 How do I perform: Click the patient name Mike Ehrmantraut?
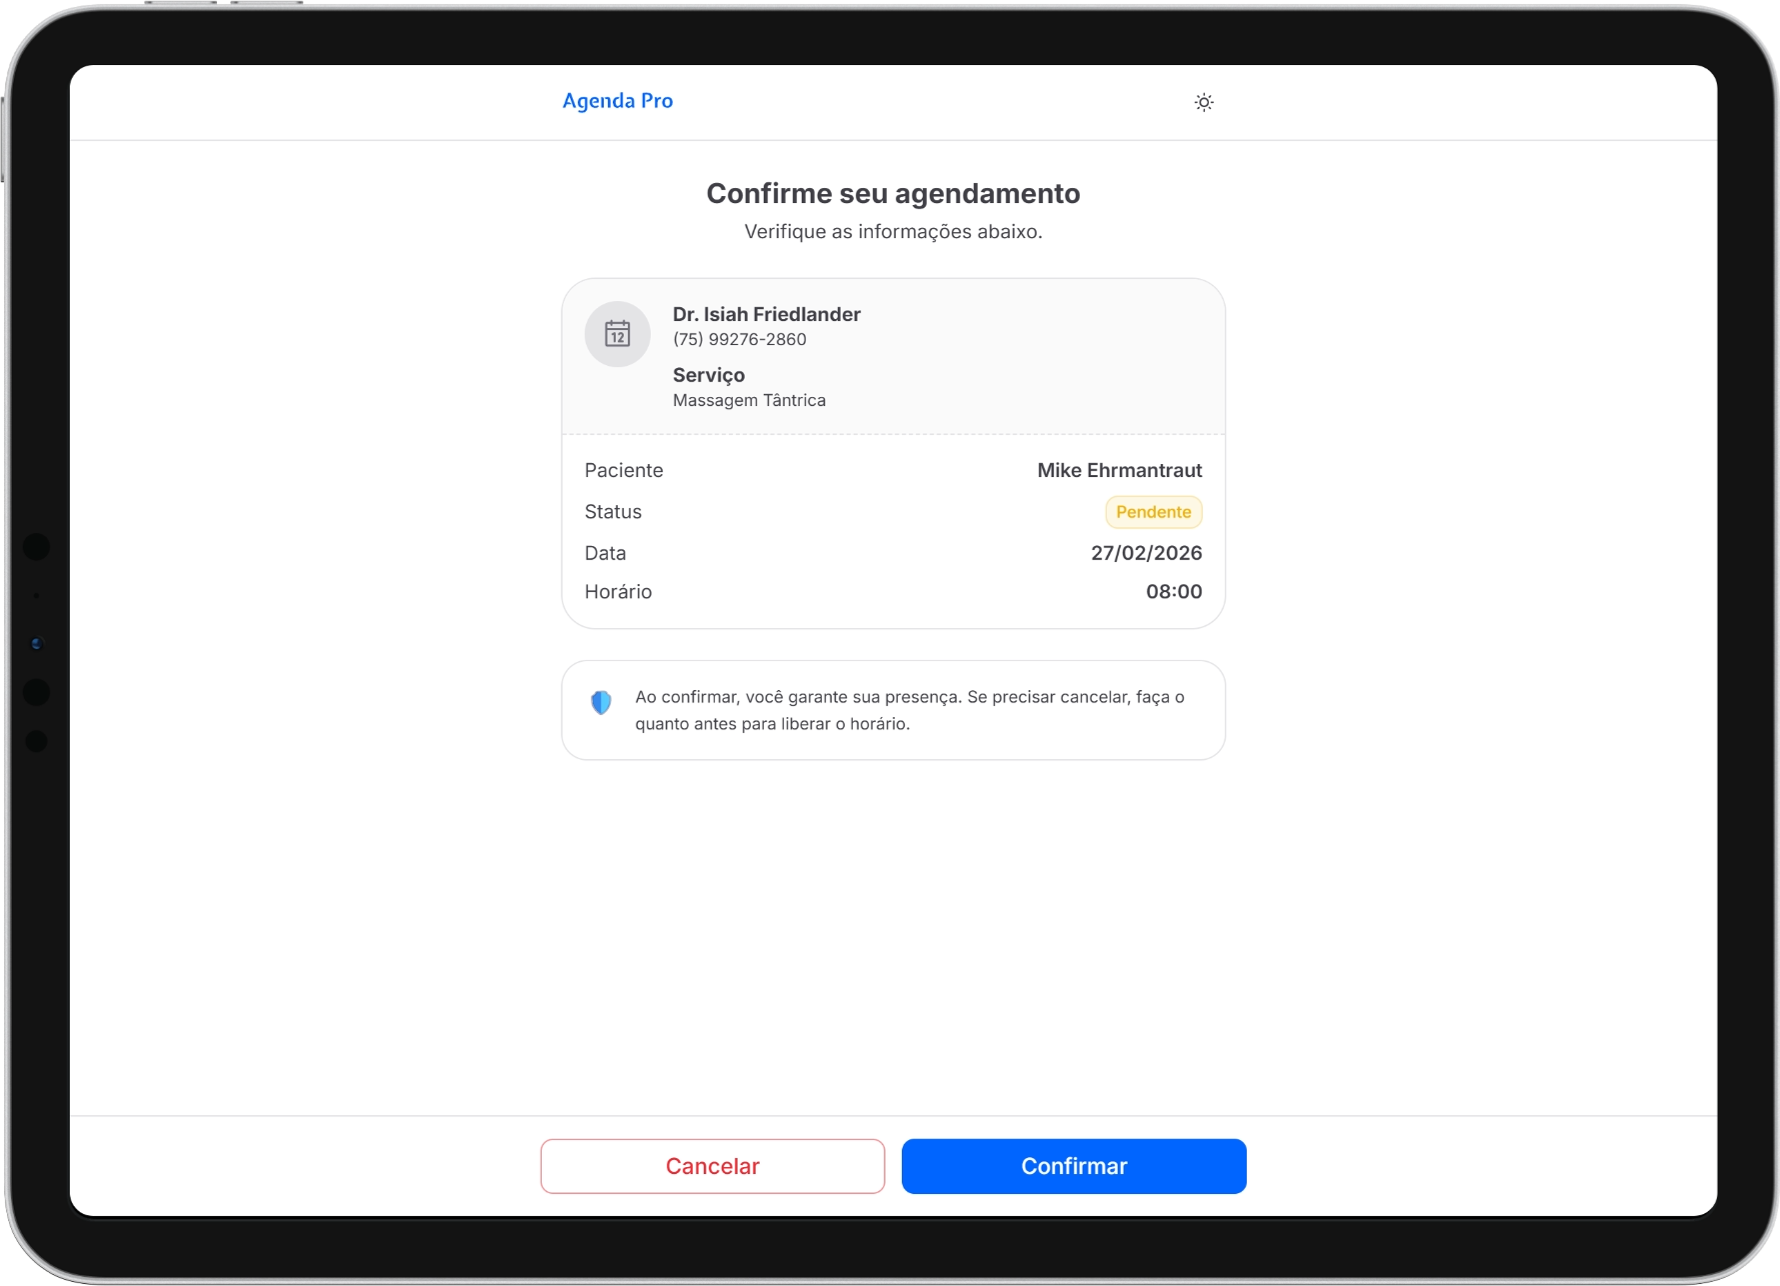[x=1119, y=470]
